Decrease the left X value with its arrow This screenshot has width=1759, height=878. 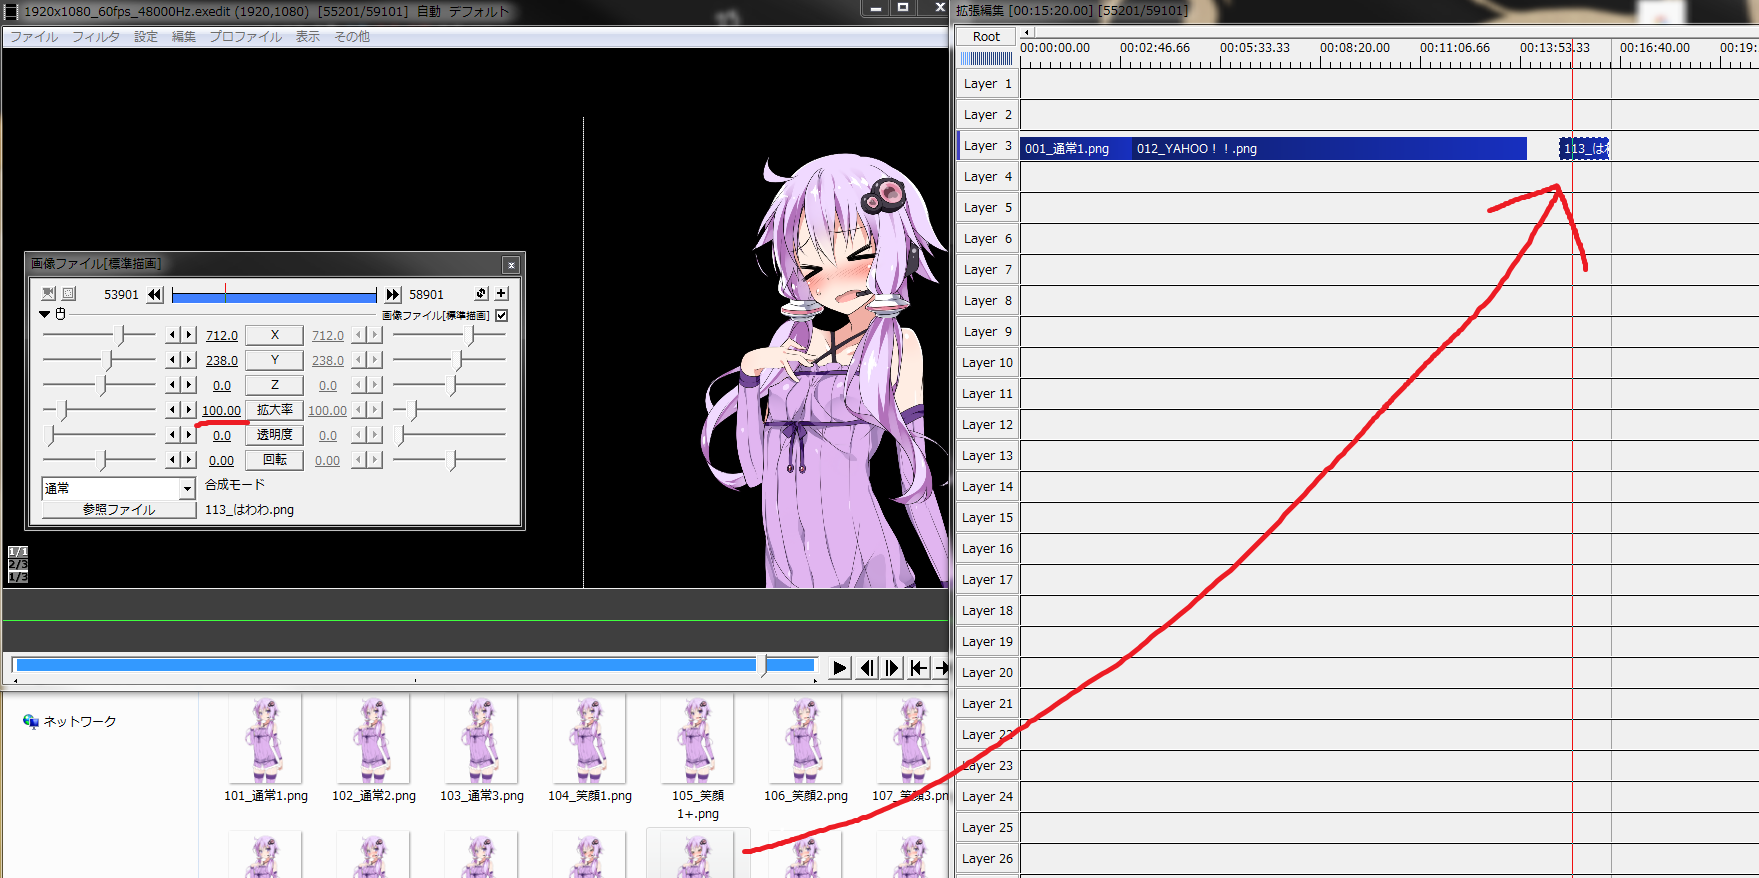(172, 335)
